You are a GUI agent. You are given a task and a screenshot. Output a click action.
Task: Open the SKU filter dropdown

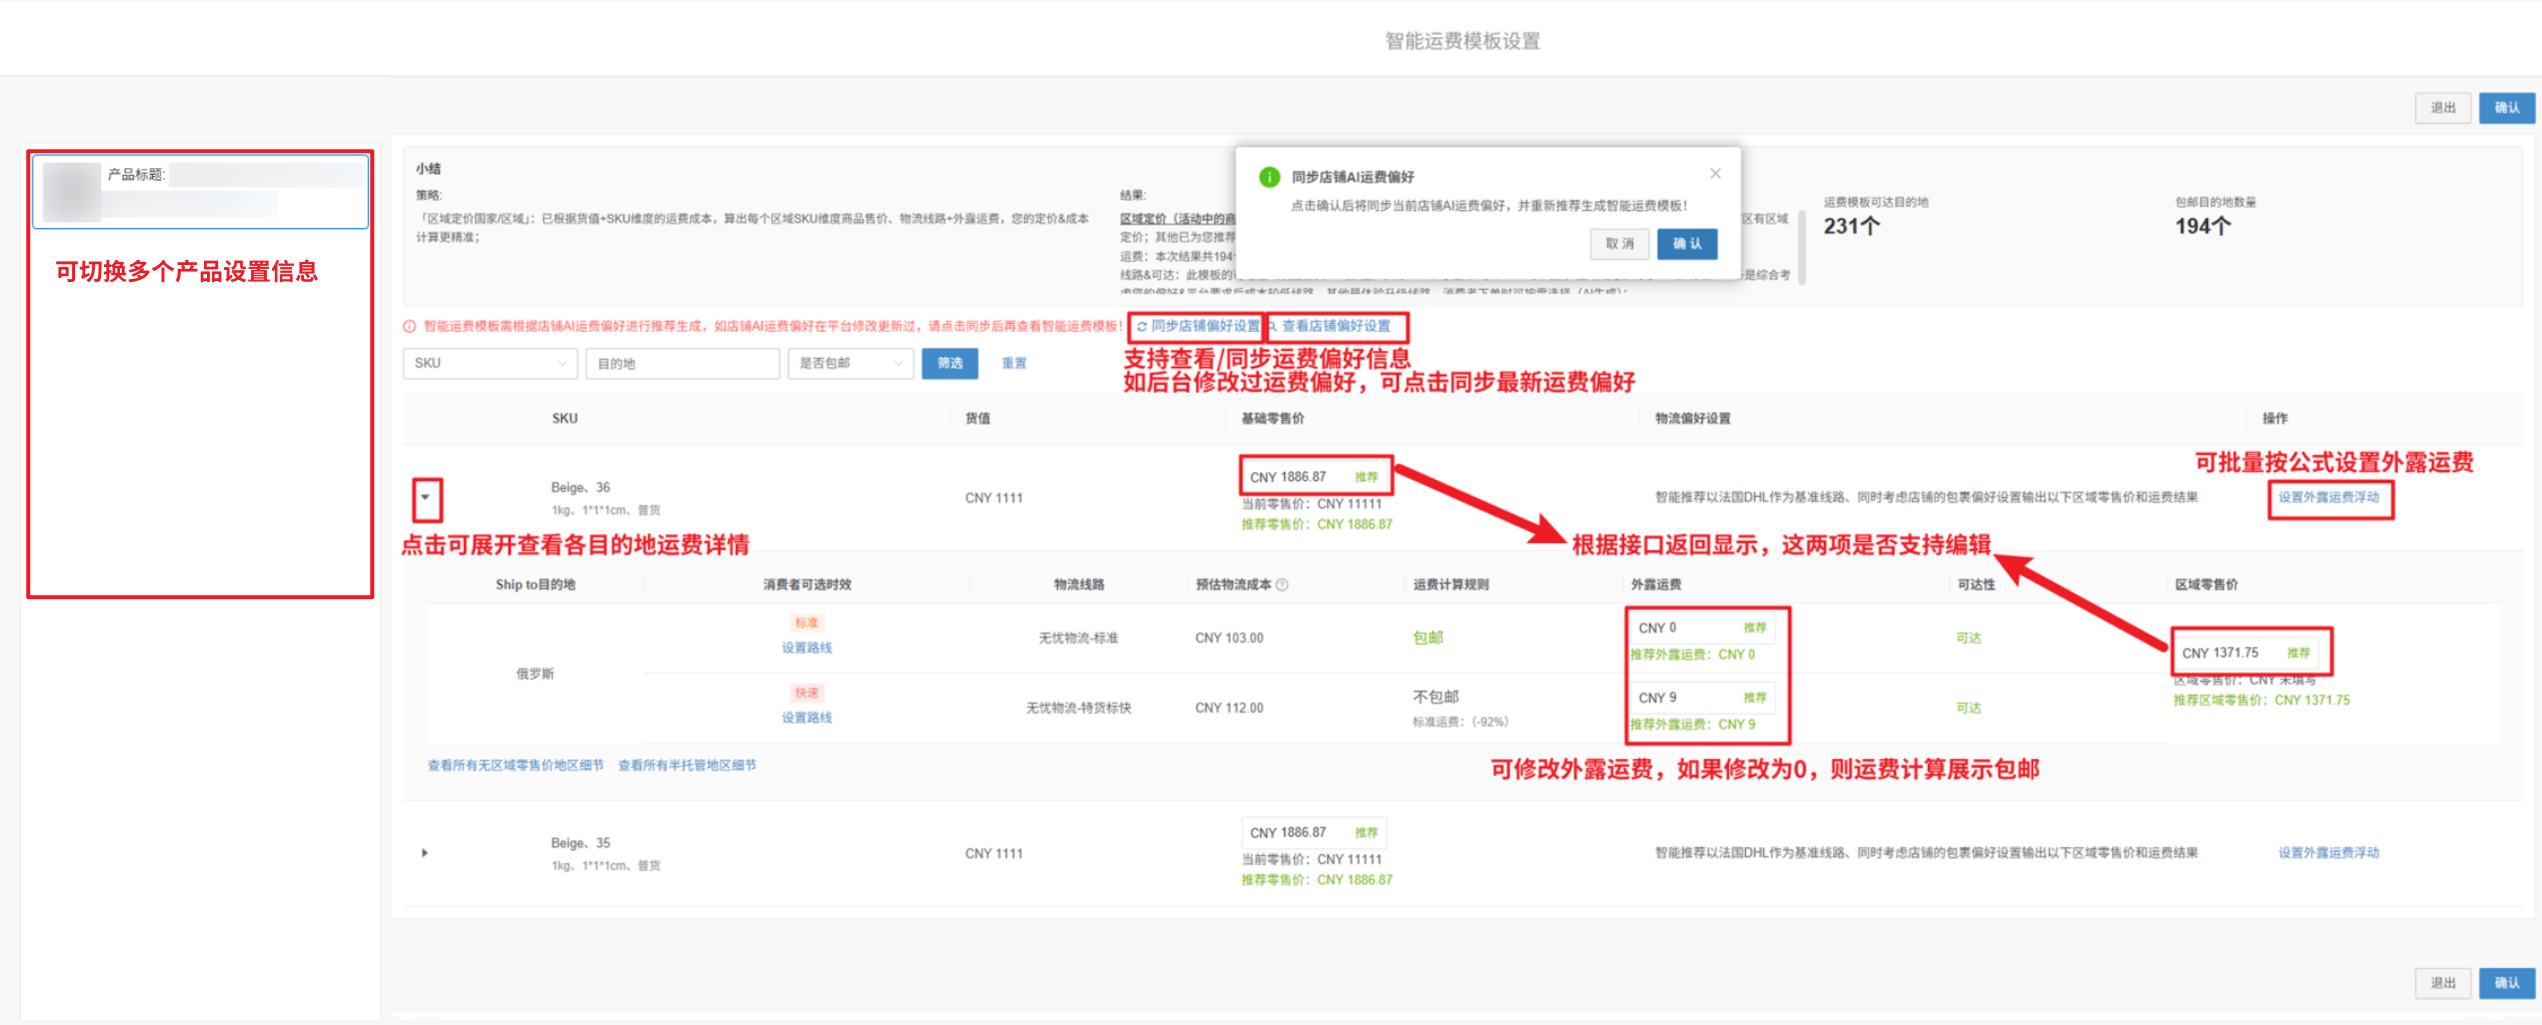point(490,364)
